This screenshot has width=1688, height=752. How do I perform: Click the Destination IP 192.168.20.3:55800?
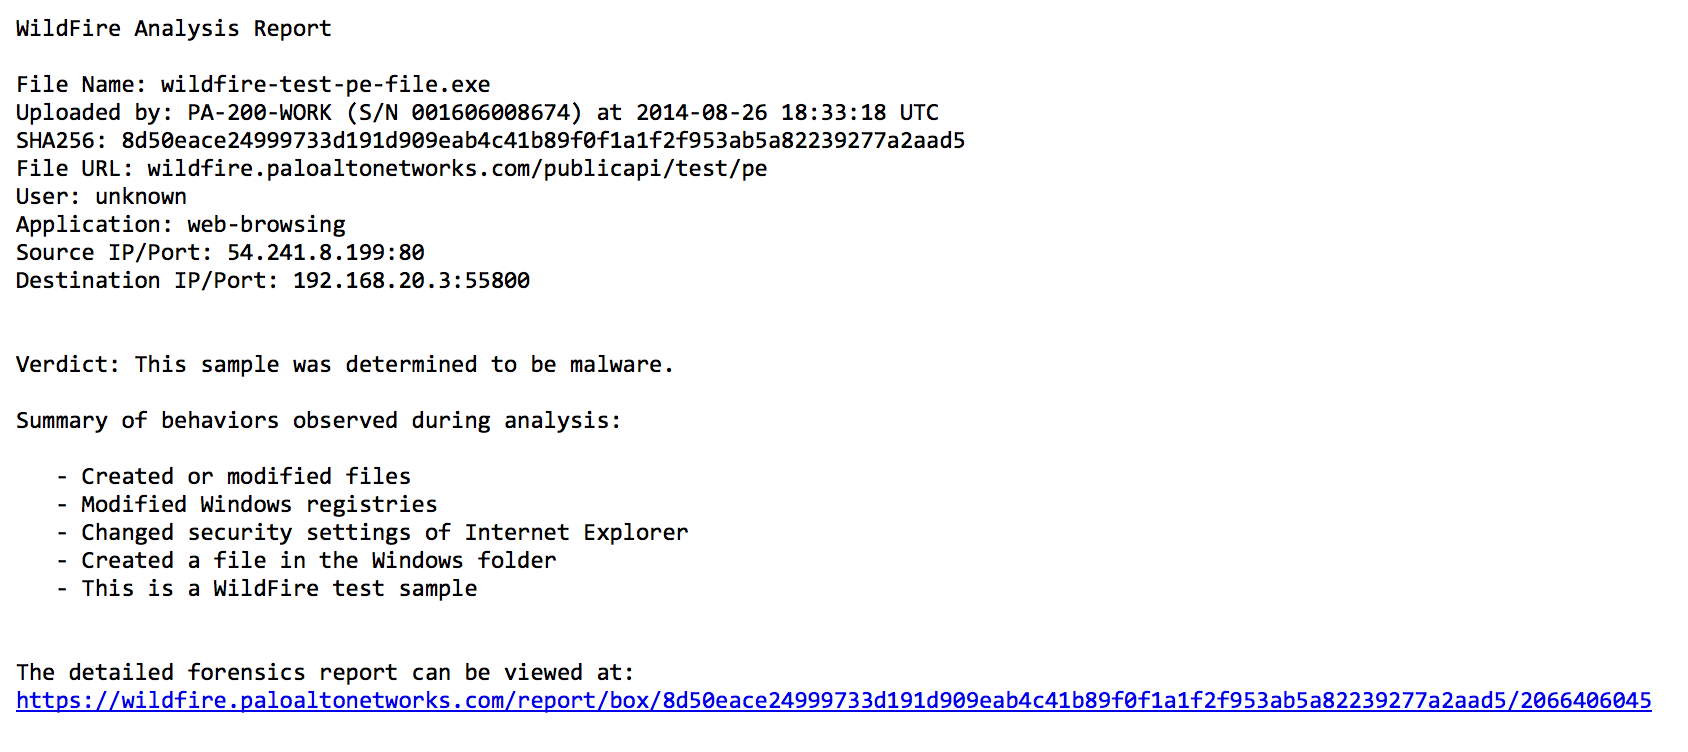(x=411, y=281)
